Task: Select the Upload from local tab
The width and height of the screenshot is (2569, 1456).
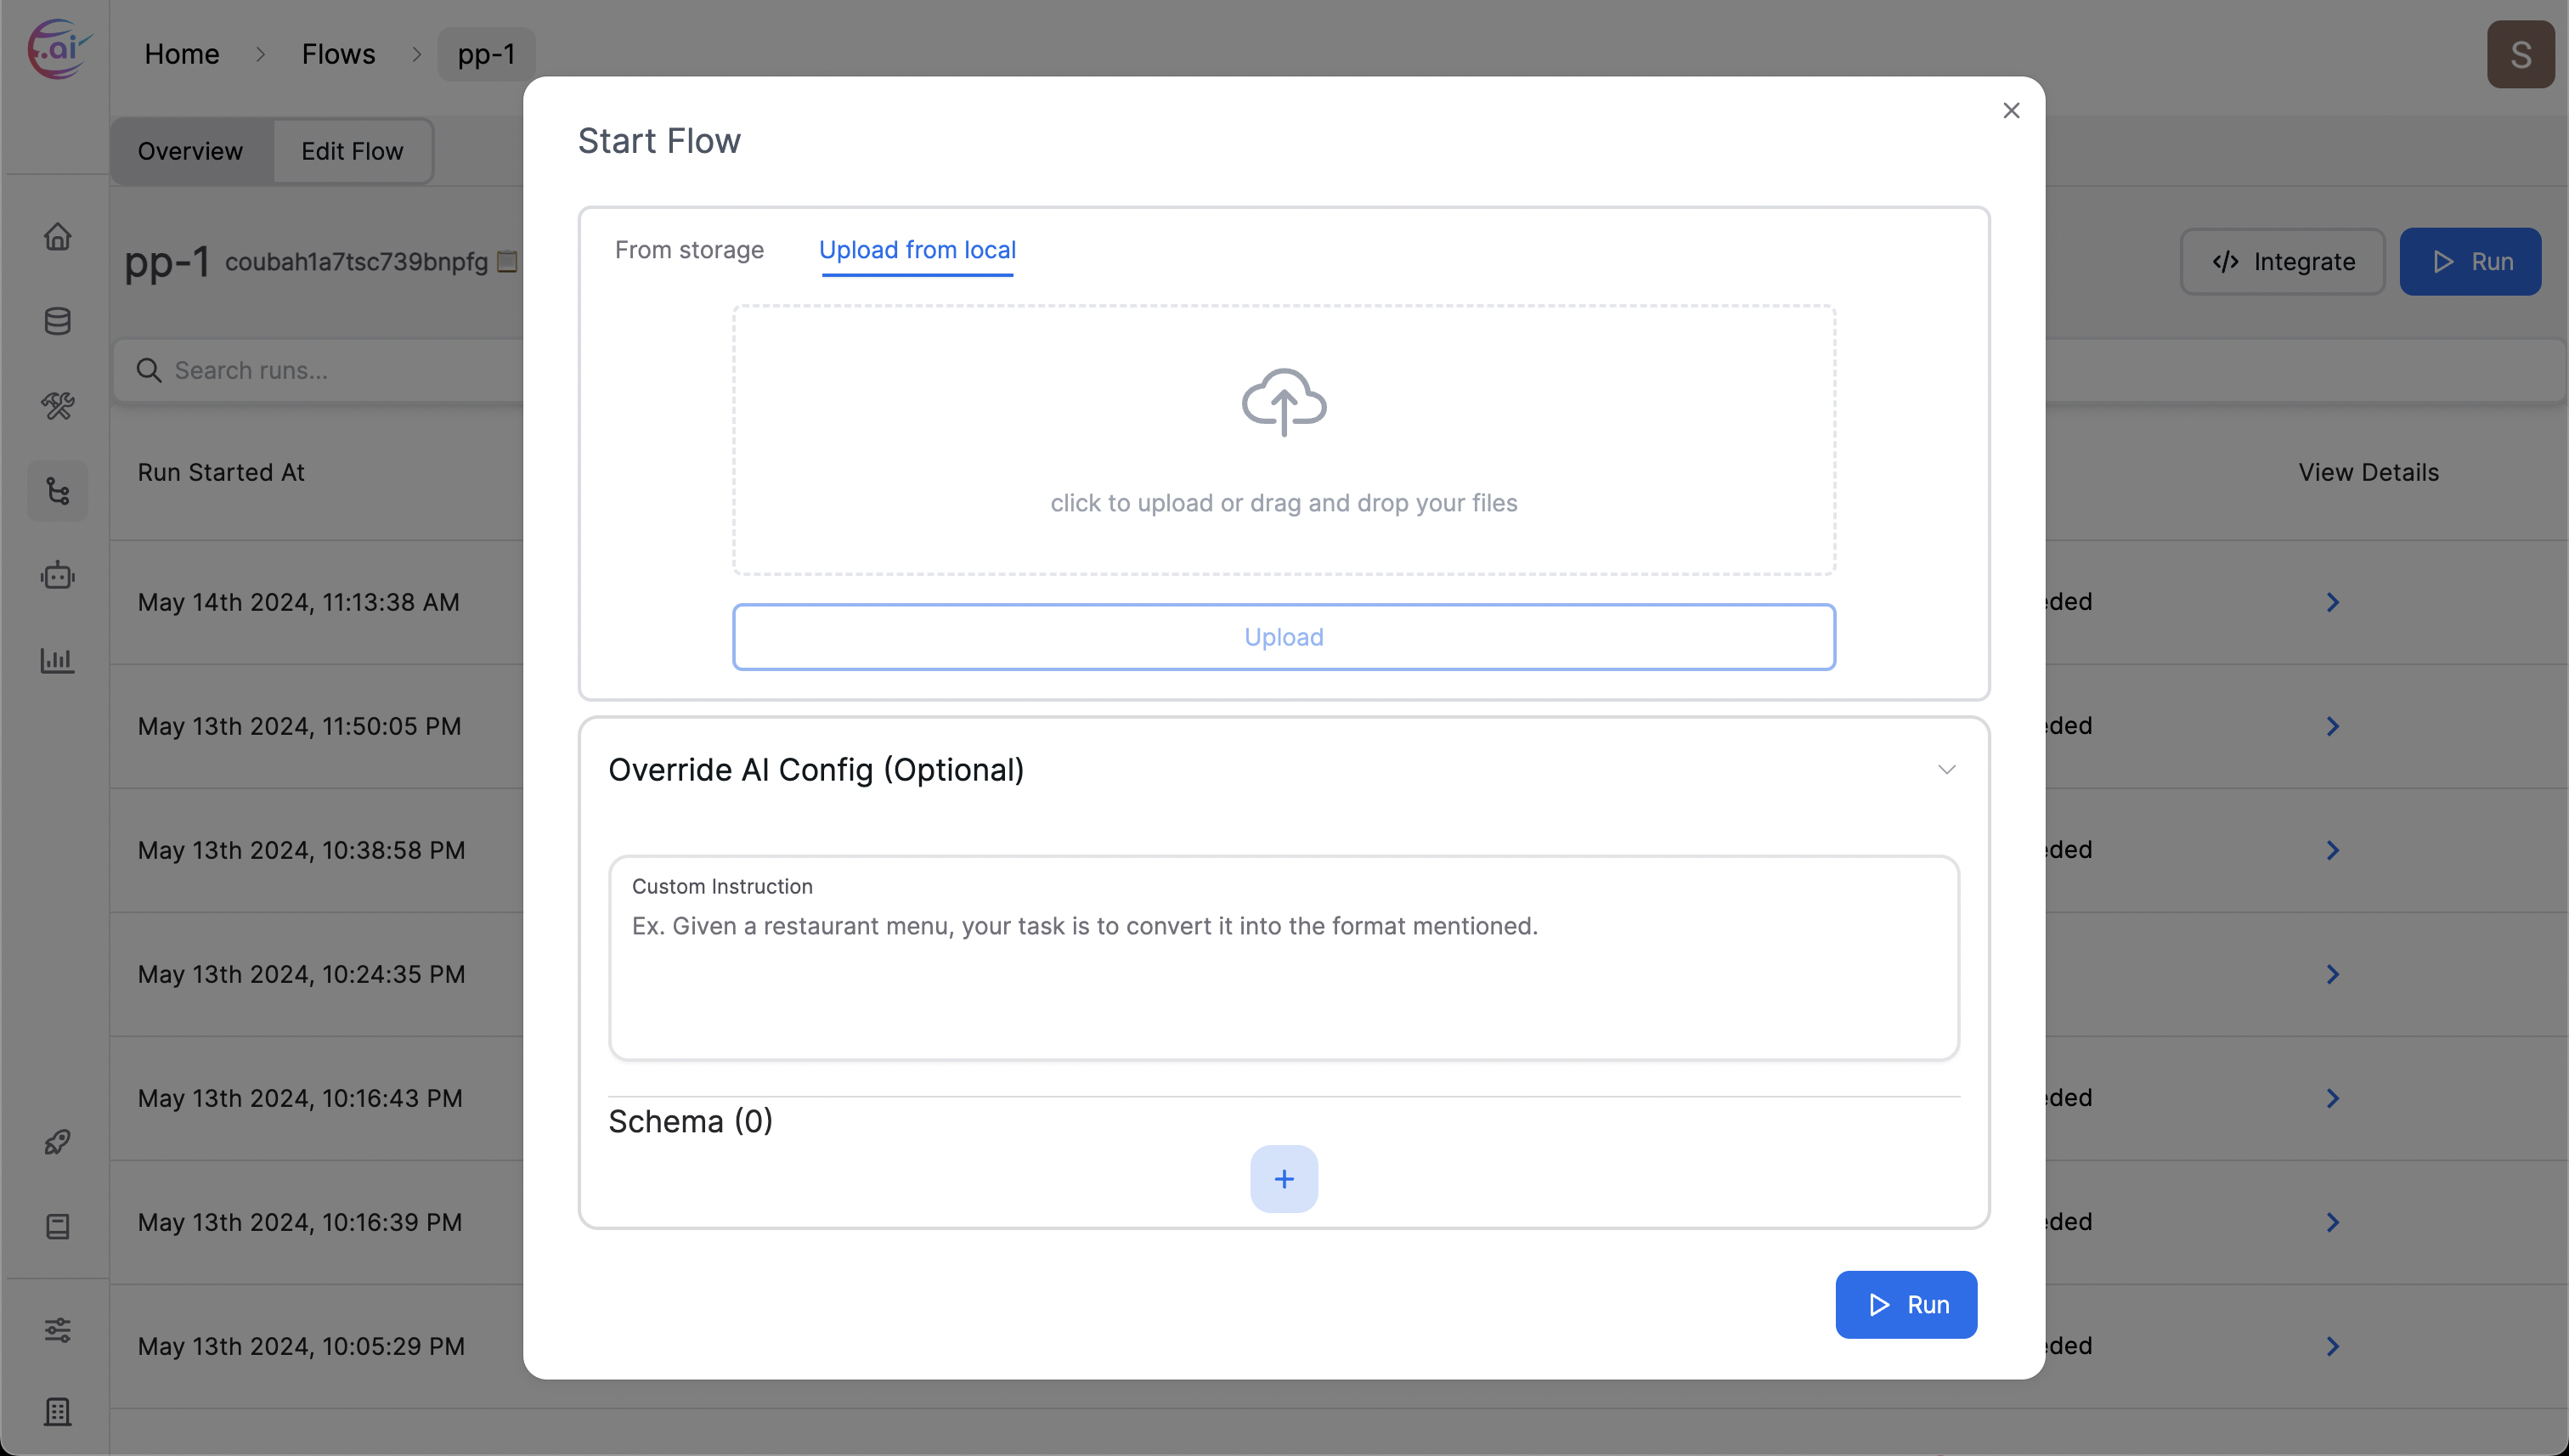Action: 916,250
